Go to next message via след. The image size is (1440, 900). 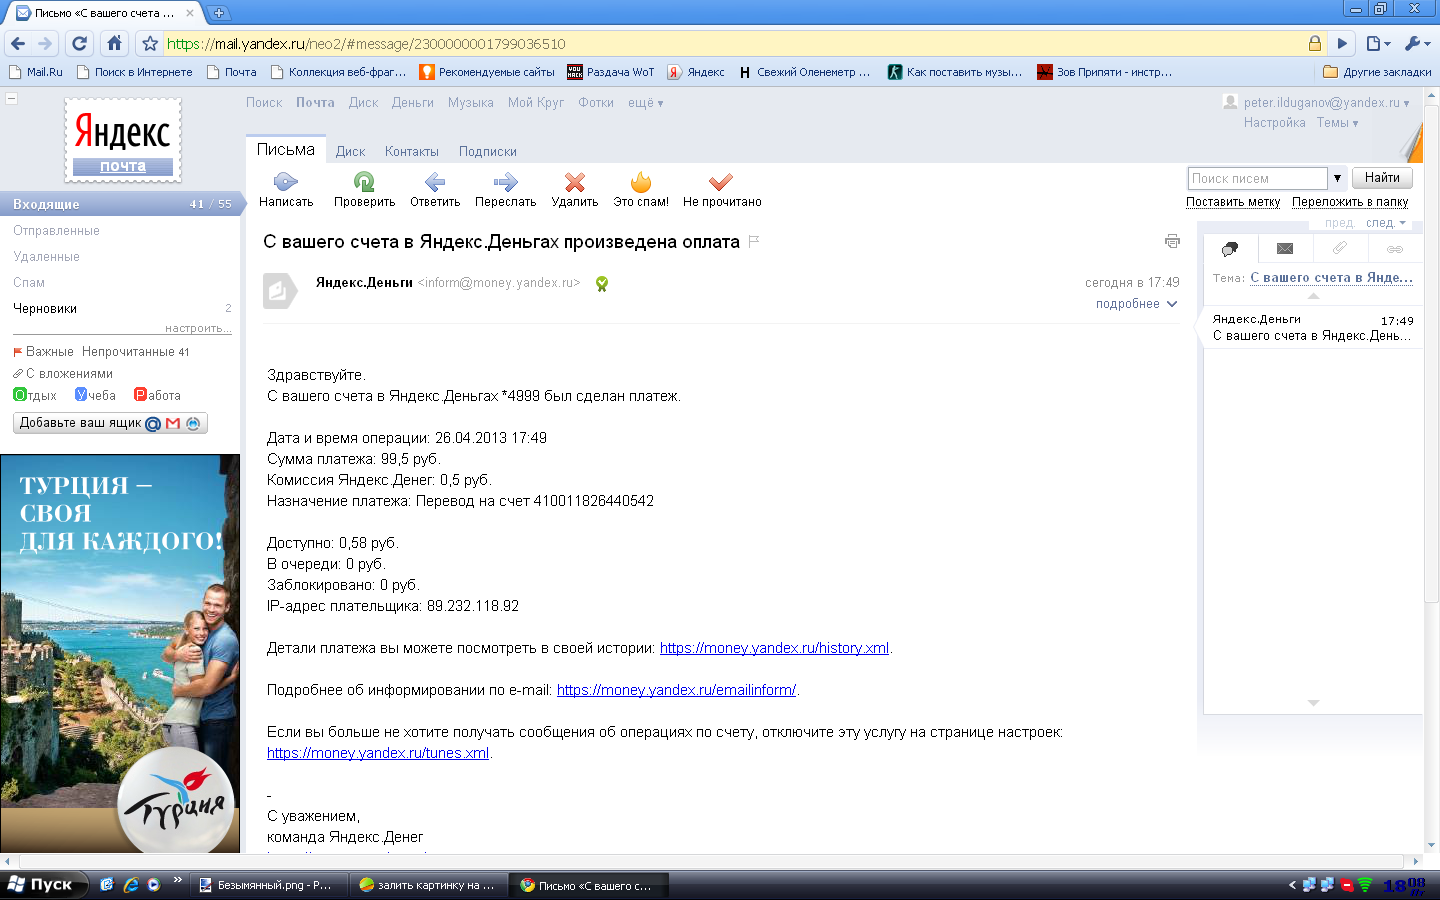tap(1385, 223)
